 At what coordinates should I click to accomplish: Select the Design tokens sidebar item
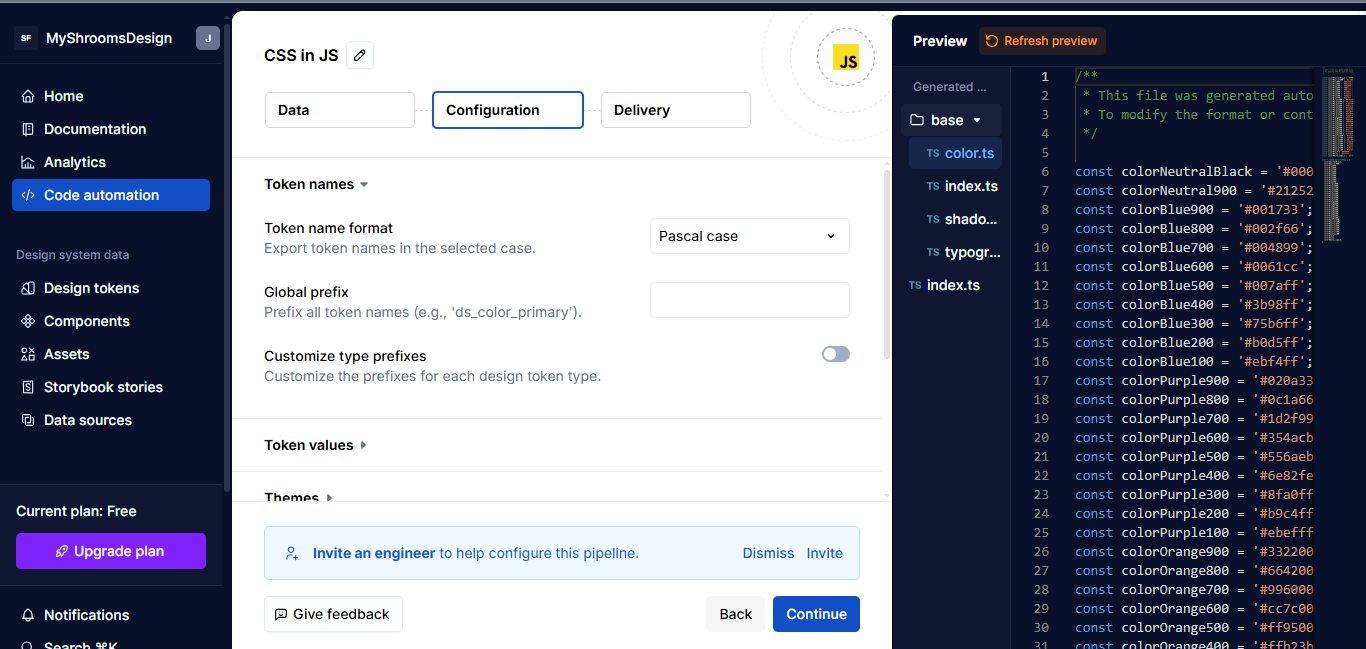click(92, 287)
